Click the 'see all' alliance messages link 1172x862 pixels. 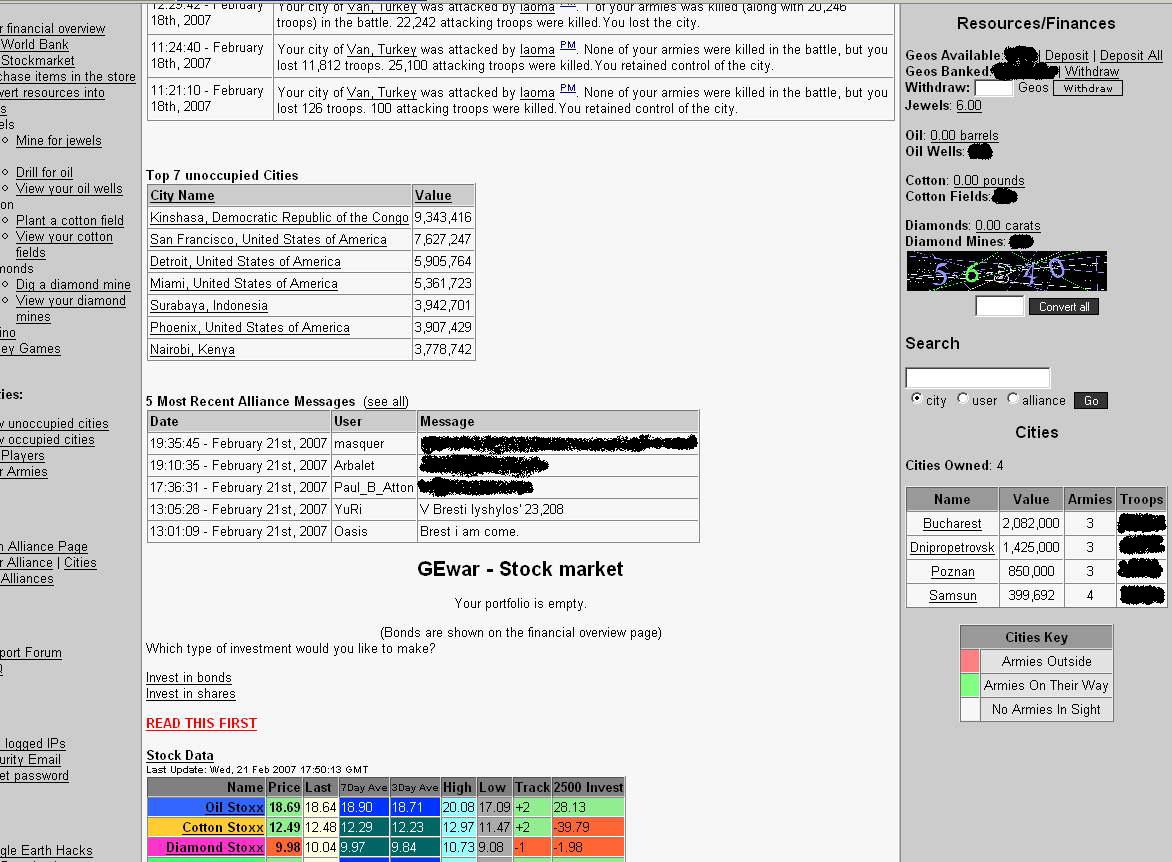[386, 402]
